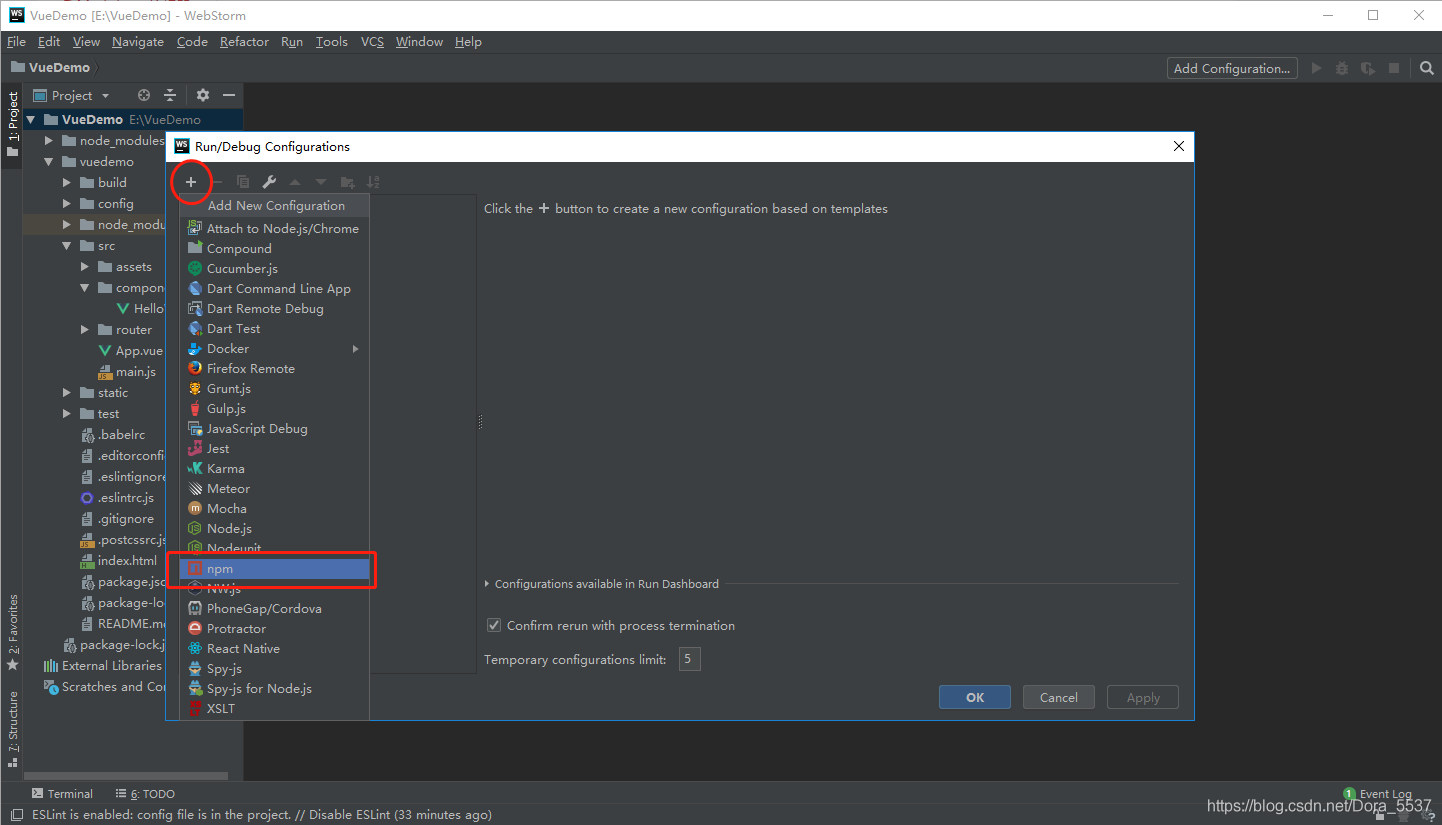Click the locate/scroll-from-source target icon
Screen dimensions: 1442x825
coord(144,95)
